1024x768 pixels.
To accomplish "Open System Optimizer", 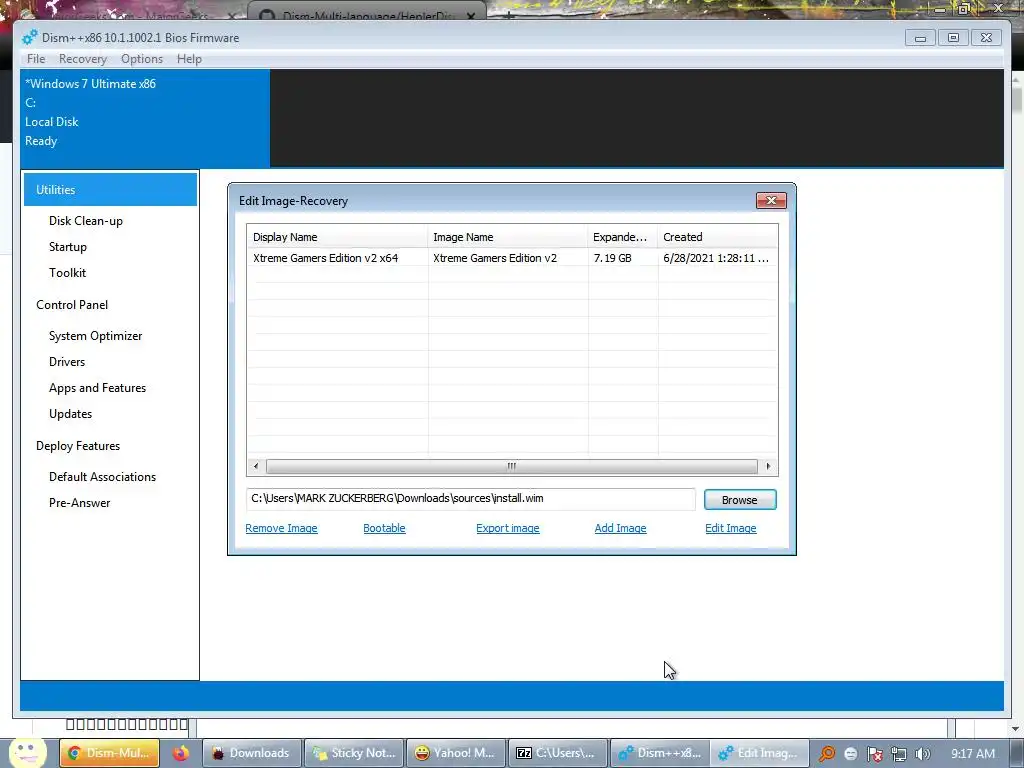I will [95, 336].
